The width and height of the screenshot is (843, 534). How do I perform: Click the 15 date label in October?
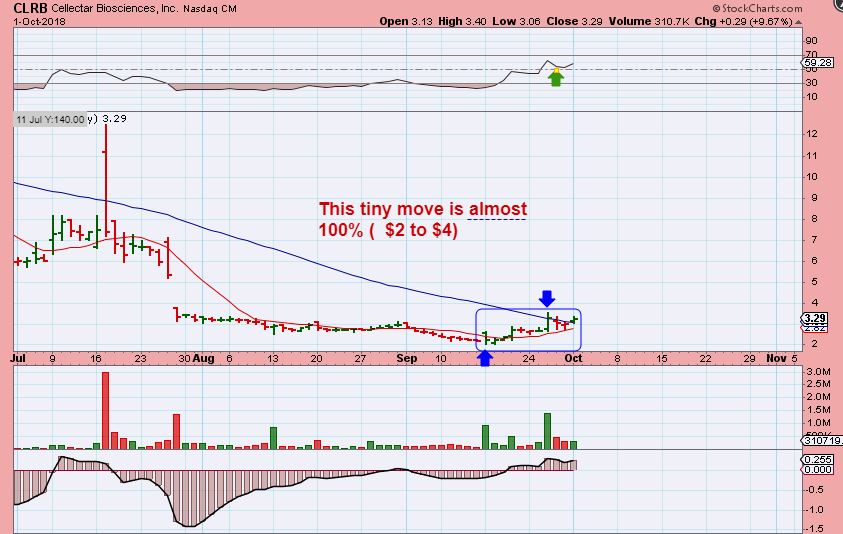click(x=662, y=358)
